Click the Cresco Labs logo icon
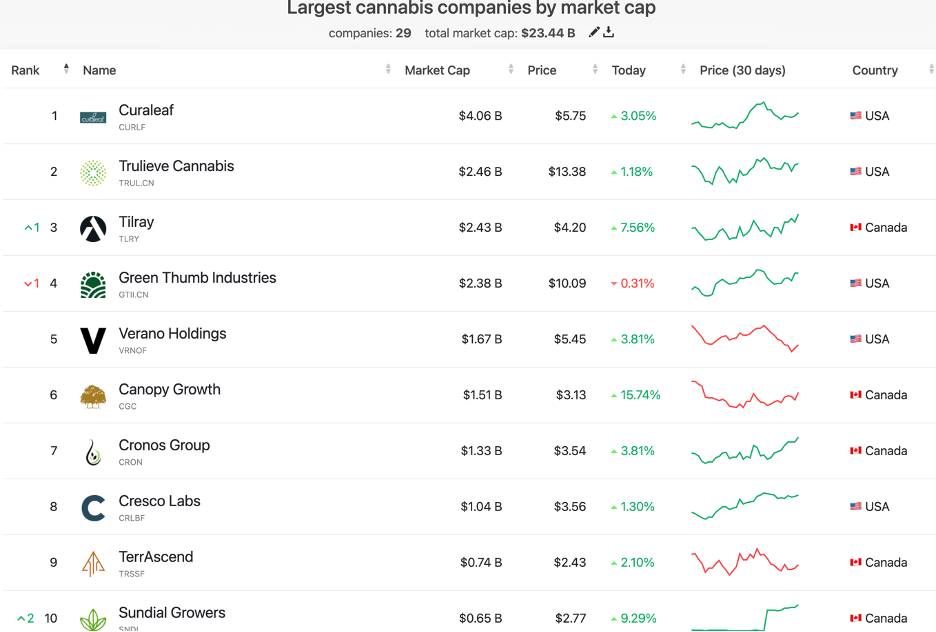 93,509
